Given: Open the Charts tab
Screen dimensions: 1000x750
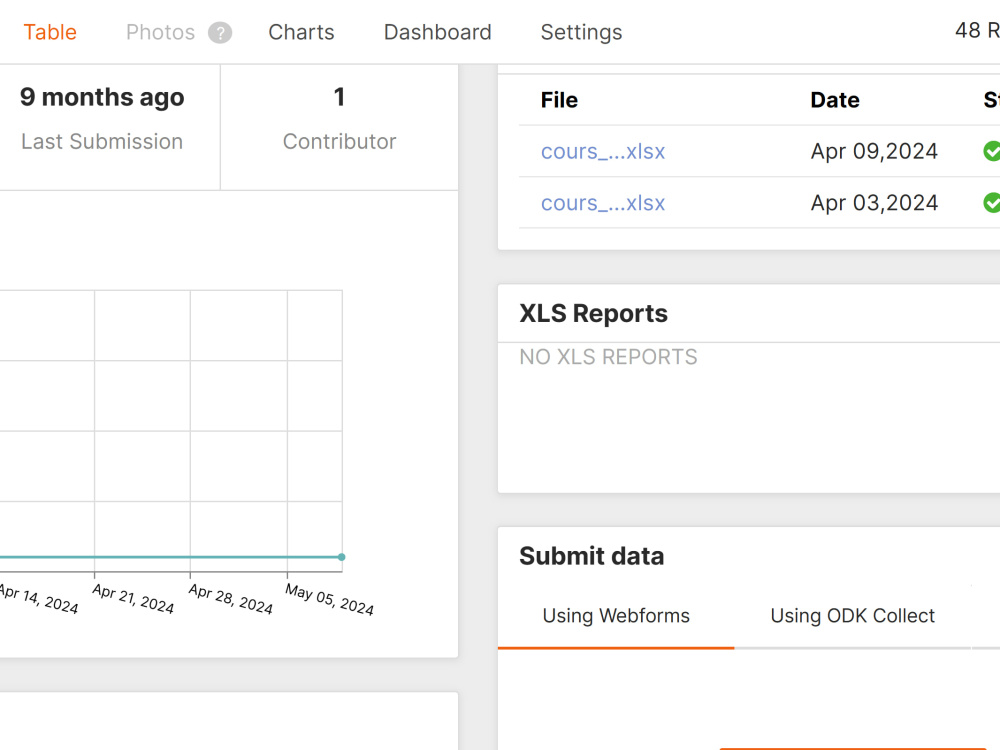Looking at the screenshot, I should pyautogui.click(x=301, y=32).
